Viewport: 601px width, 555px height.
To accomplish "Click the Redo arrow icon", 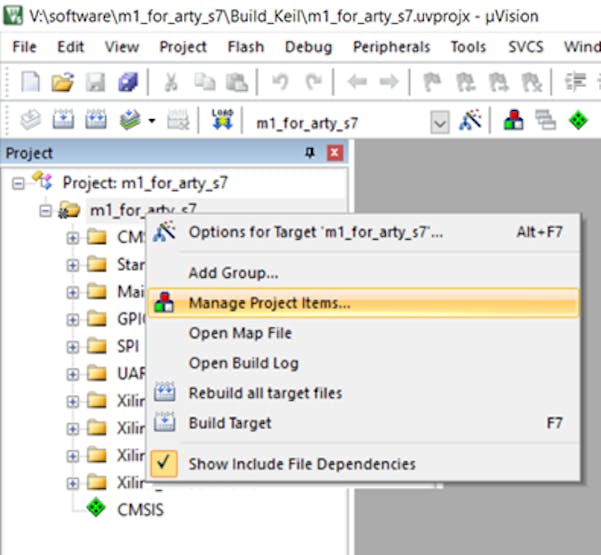I will pos(314,82).
